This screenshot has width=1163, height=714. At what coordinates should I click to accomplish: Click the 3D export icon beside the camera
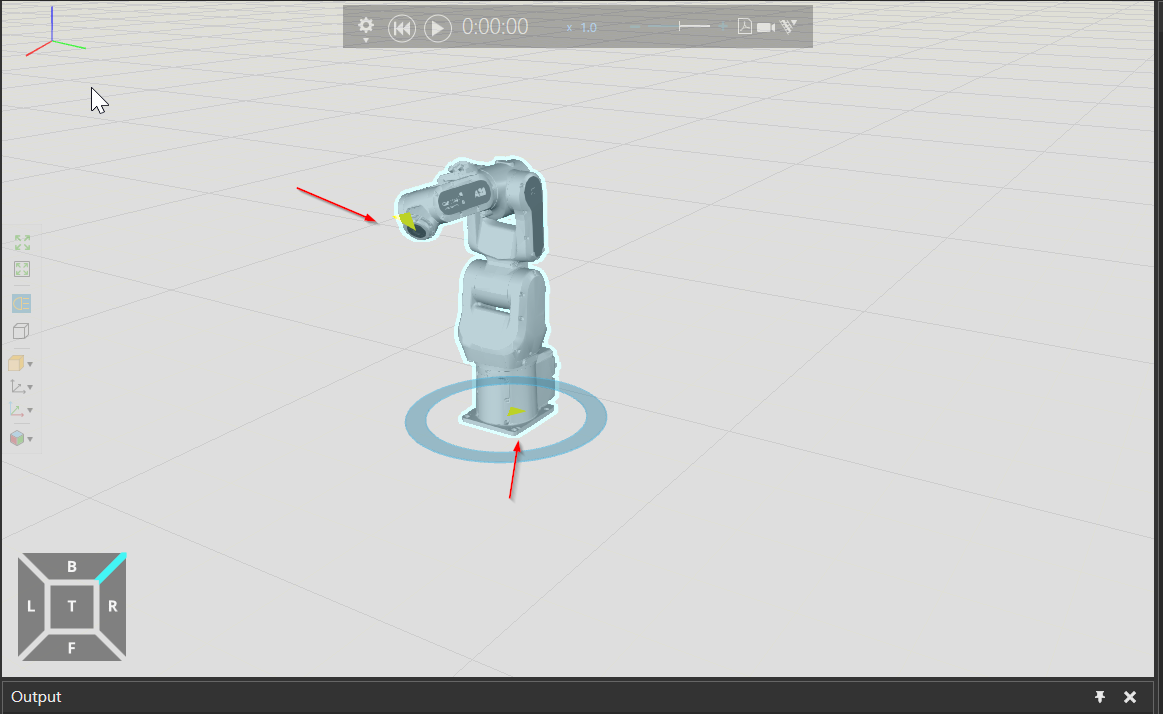(787, 26)
